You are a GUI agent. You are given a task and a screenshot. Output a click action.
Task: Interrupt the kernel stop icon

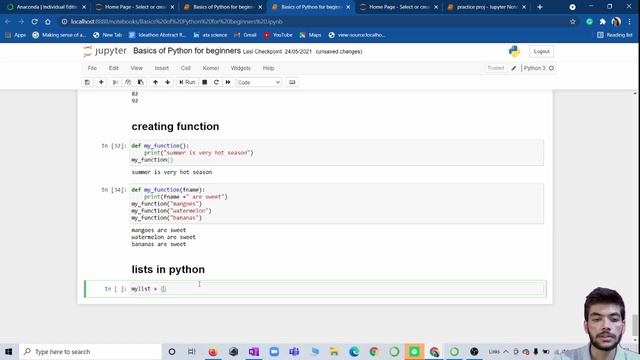pyautogui.click(x=204, y=82)
